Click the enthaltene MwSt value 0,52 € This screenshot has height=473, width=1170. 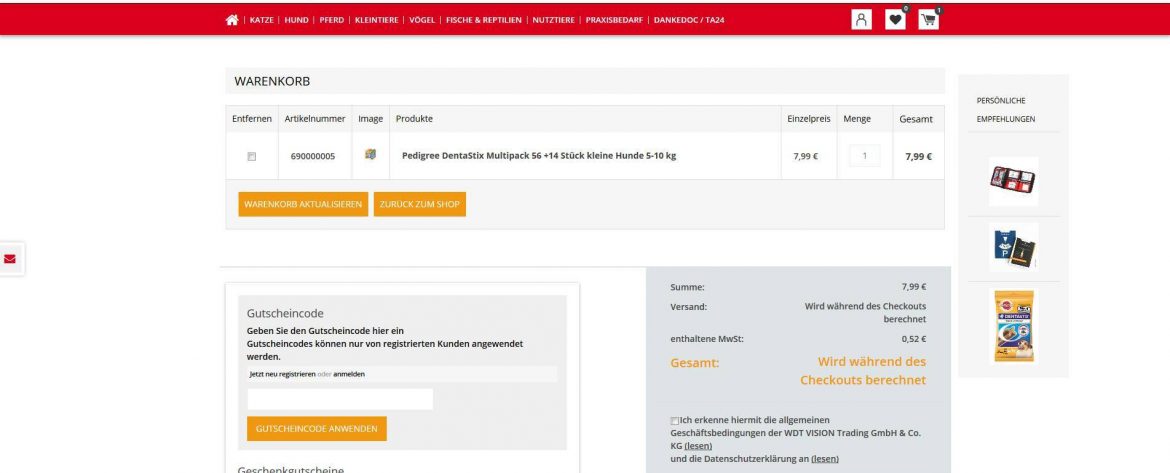[x=913, y=339]
